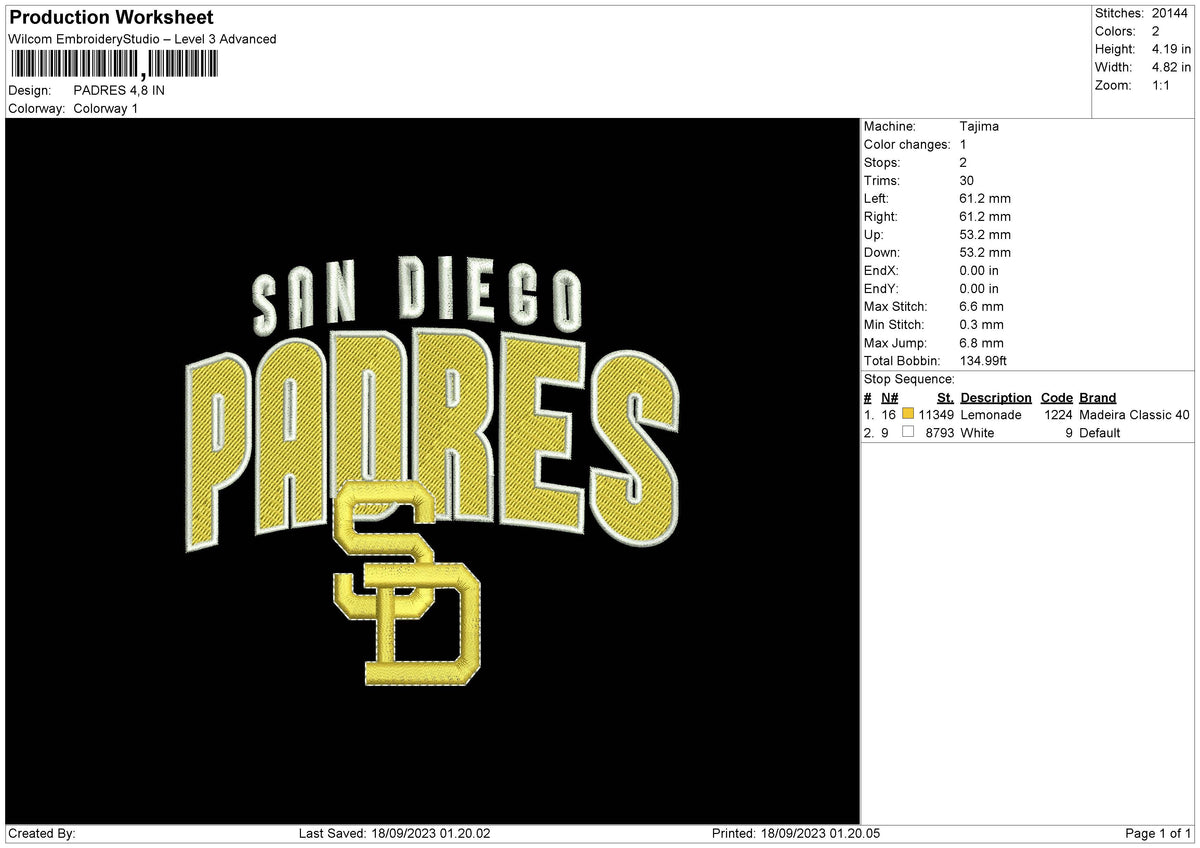1200x848 pixels.
Task: Click 'Lemonade' in stop sequence
Action: (x=991, y=415)
